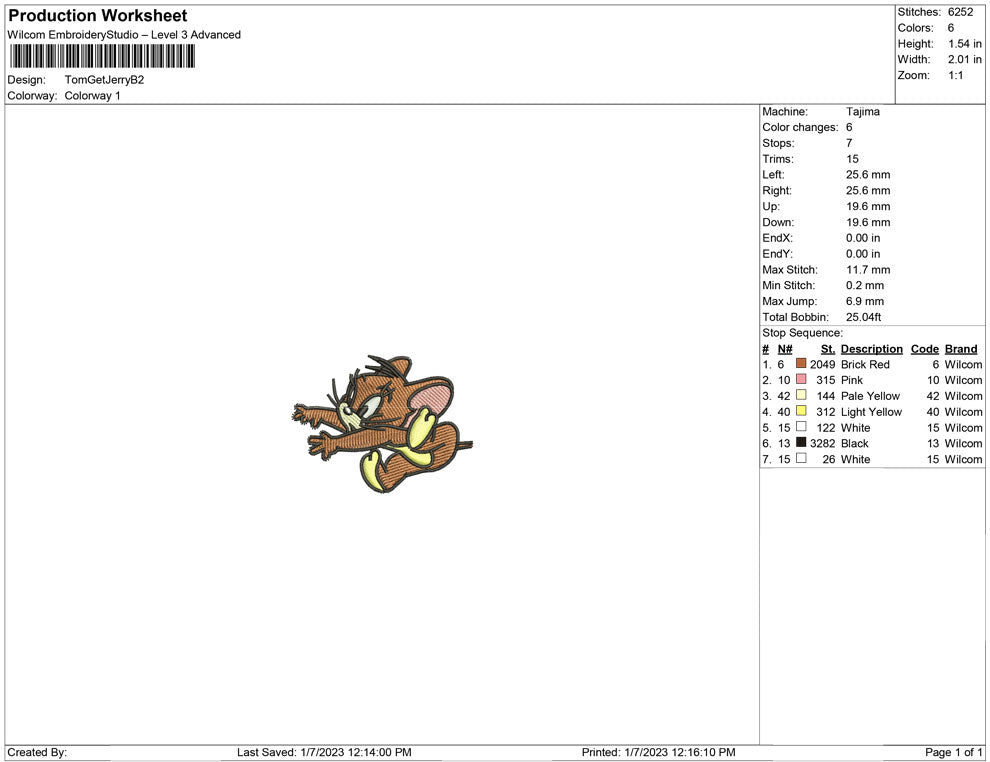Click the Max Jump value 6.9 mm
This screenshot has width=990, height=762.
click(865, 301)
